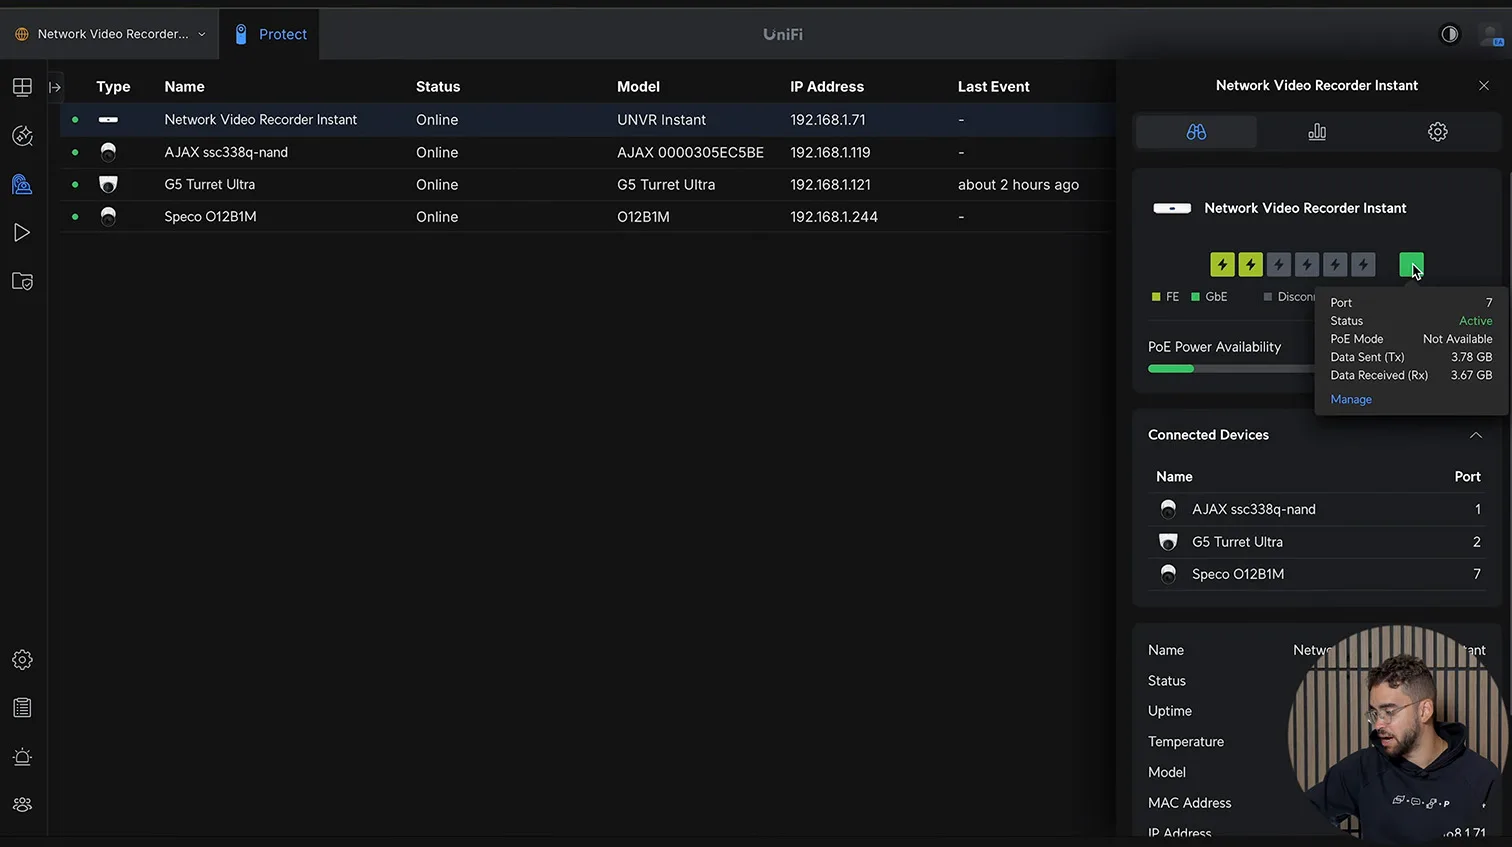Open G5 Turret Ultra in Connected Devices
1512x847 pixels.
click(1237, 542)
